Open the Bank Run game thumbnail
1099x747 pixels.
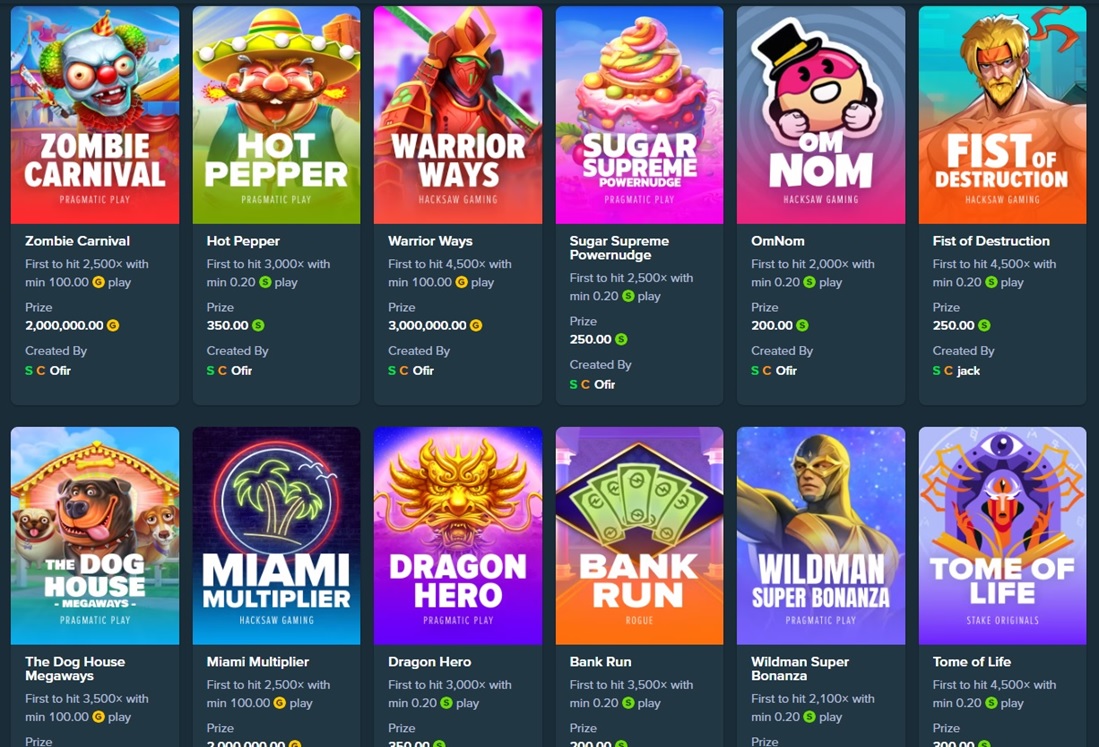pos(639,535)
